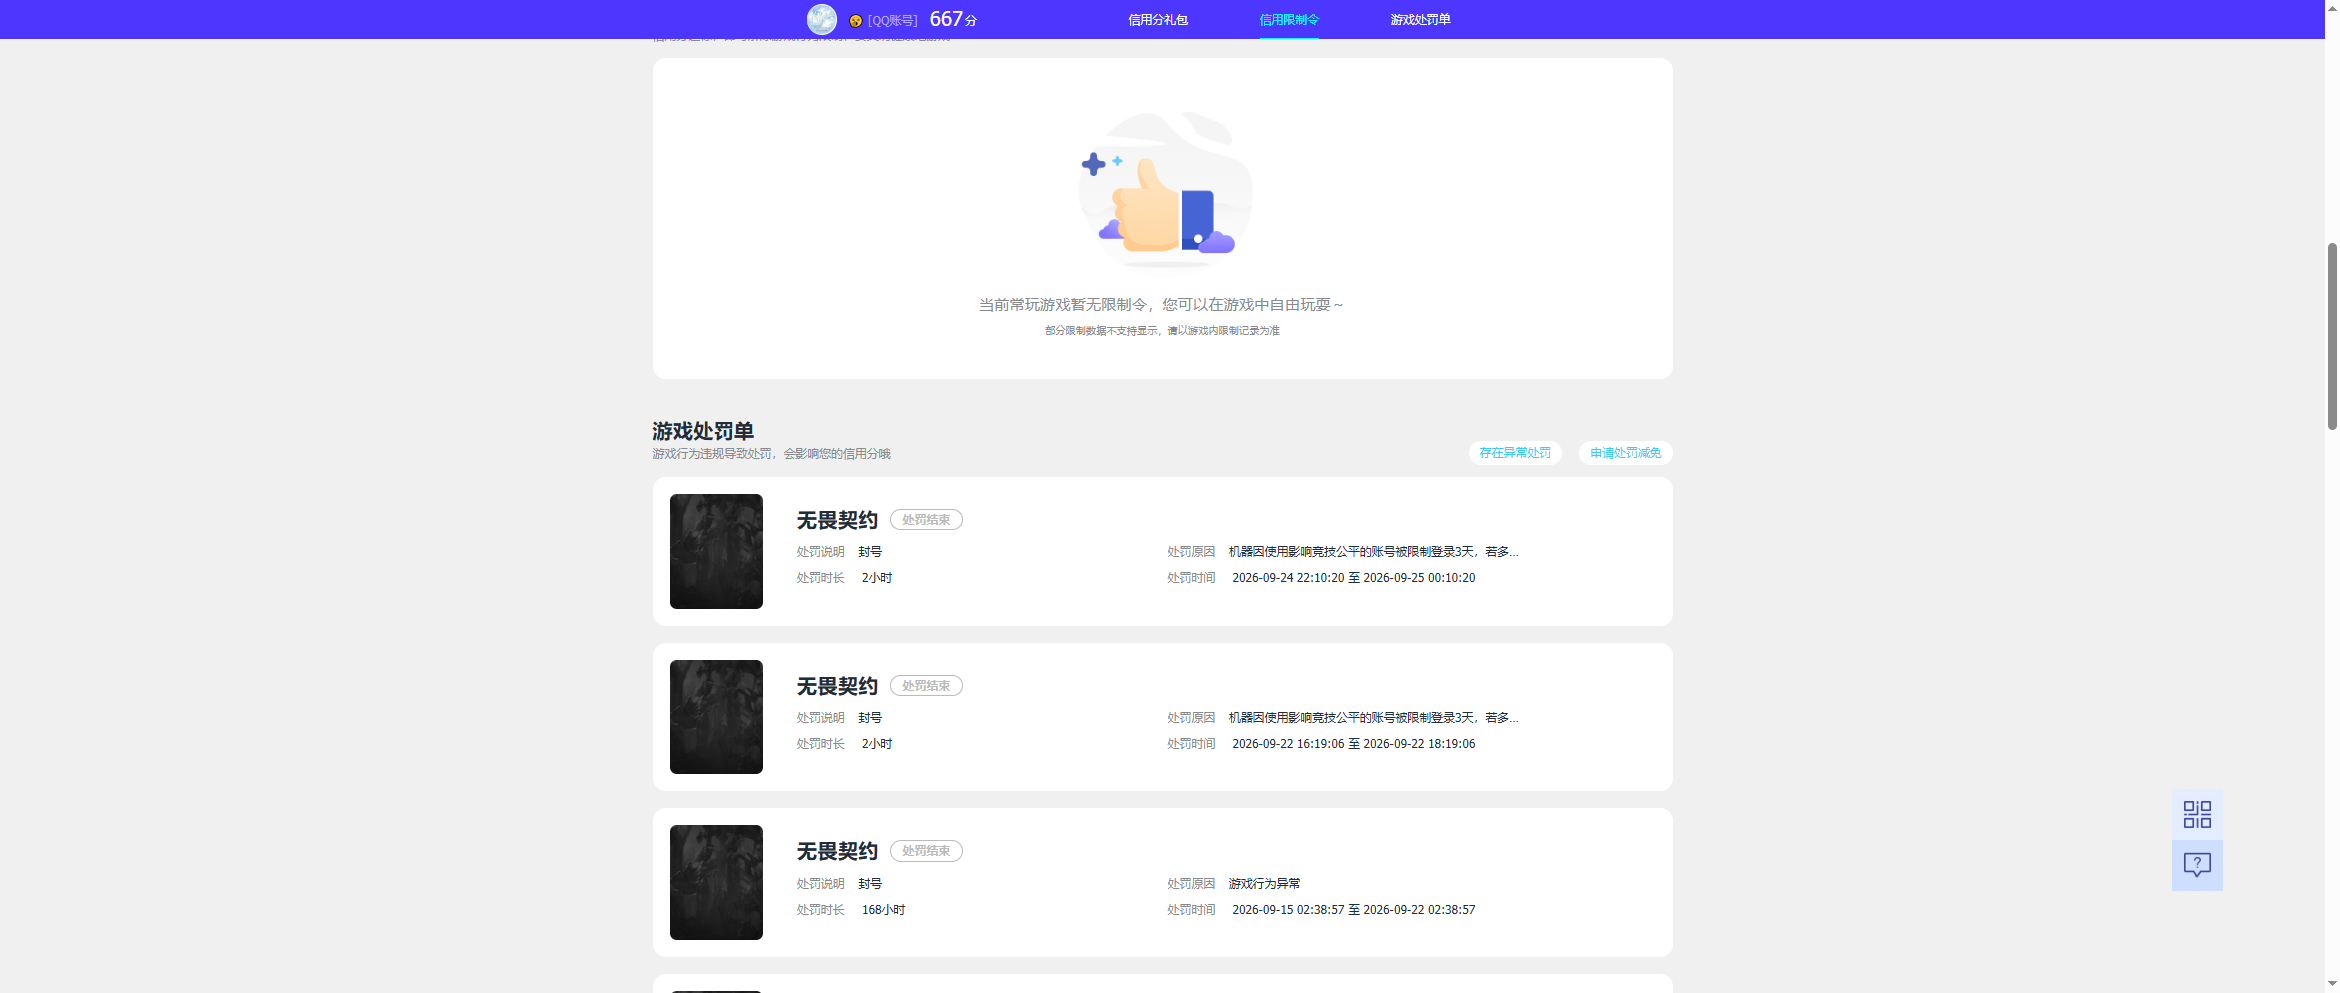Viewport: 2340px width, 993px height.
Task: Go to the 游戏处罚单 tab in top bar
Action: (1420, 20)
